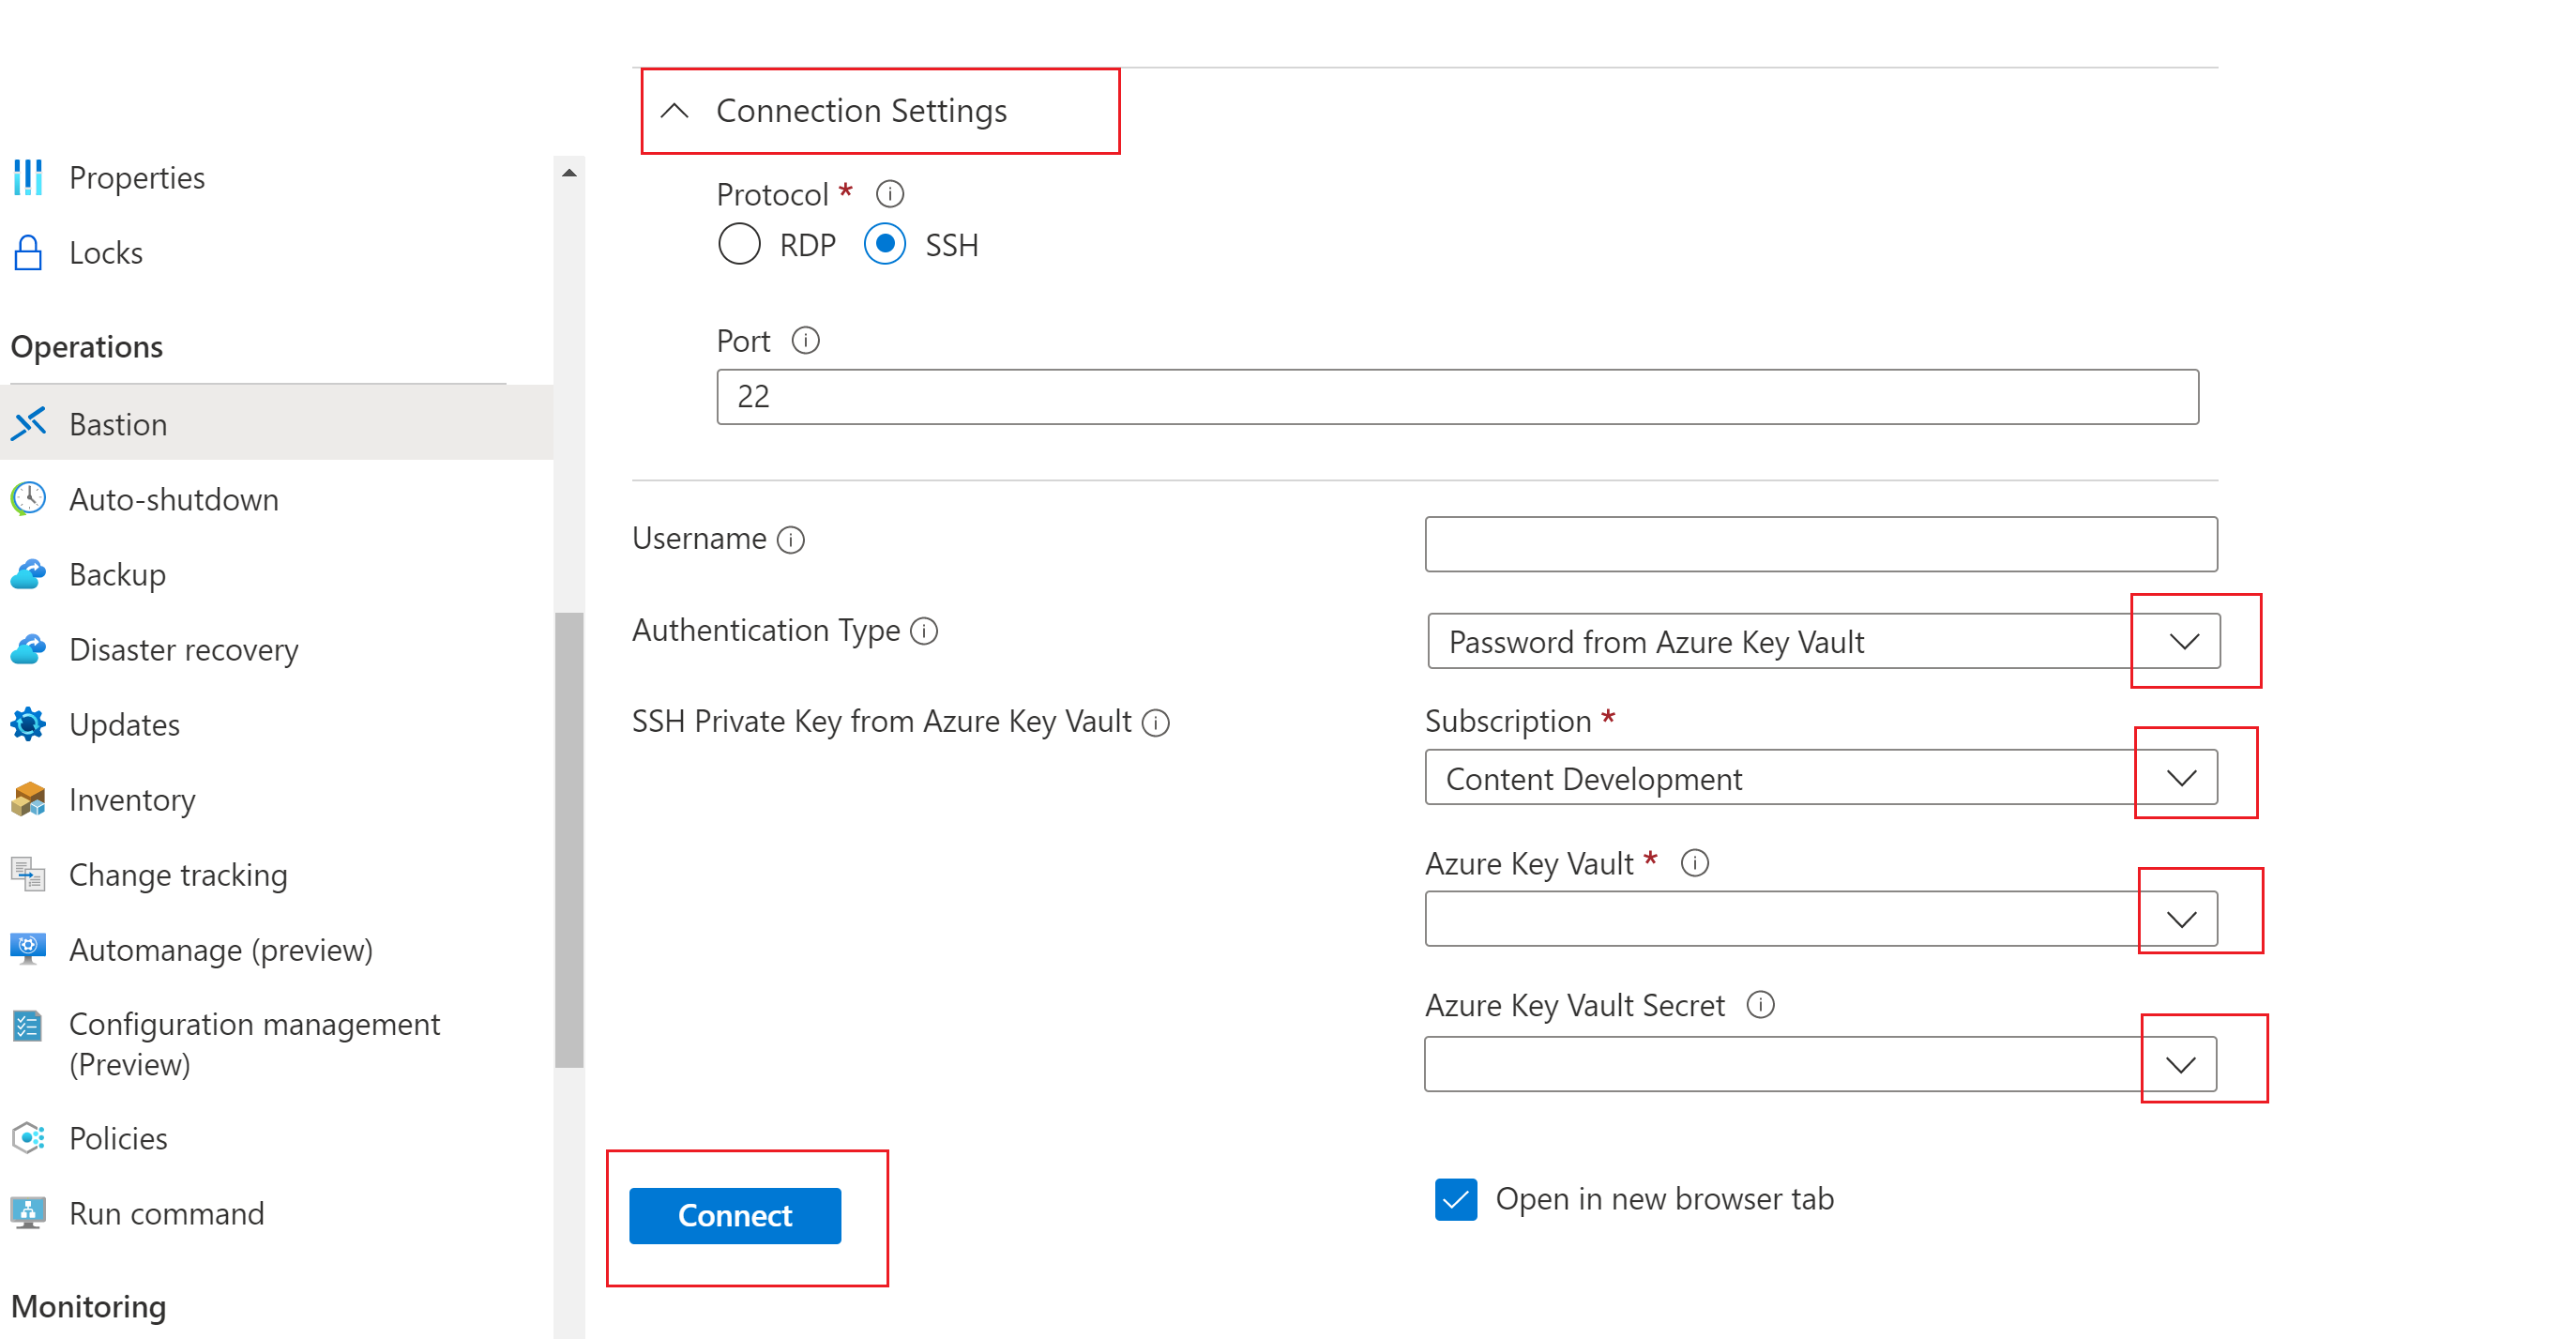The image size is (2576, 1339).
Task: Click the Automanage (preview) icon
Action: [31, 949]
